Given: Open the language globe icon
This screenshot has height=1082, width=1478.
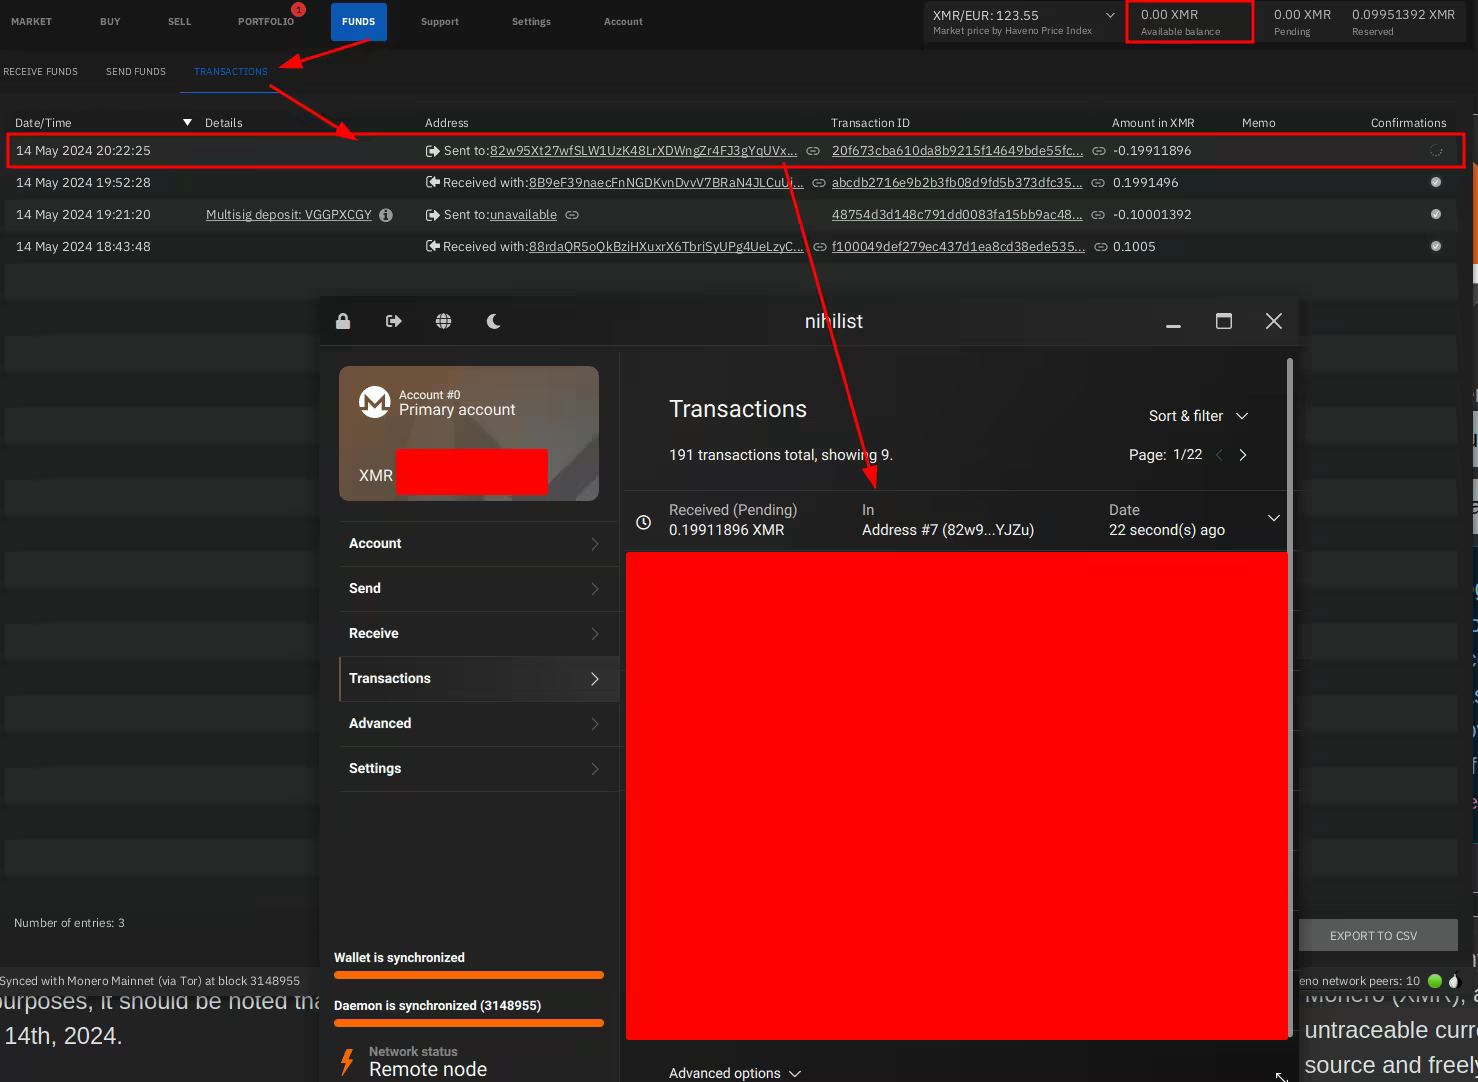Looking at the screenshot, I should click(443, 321).
